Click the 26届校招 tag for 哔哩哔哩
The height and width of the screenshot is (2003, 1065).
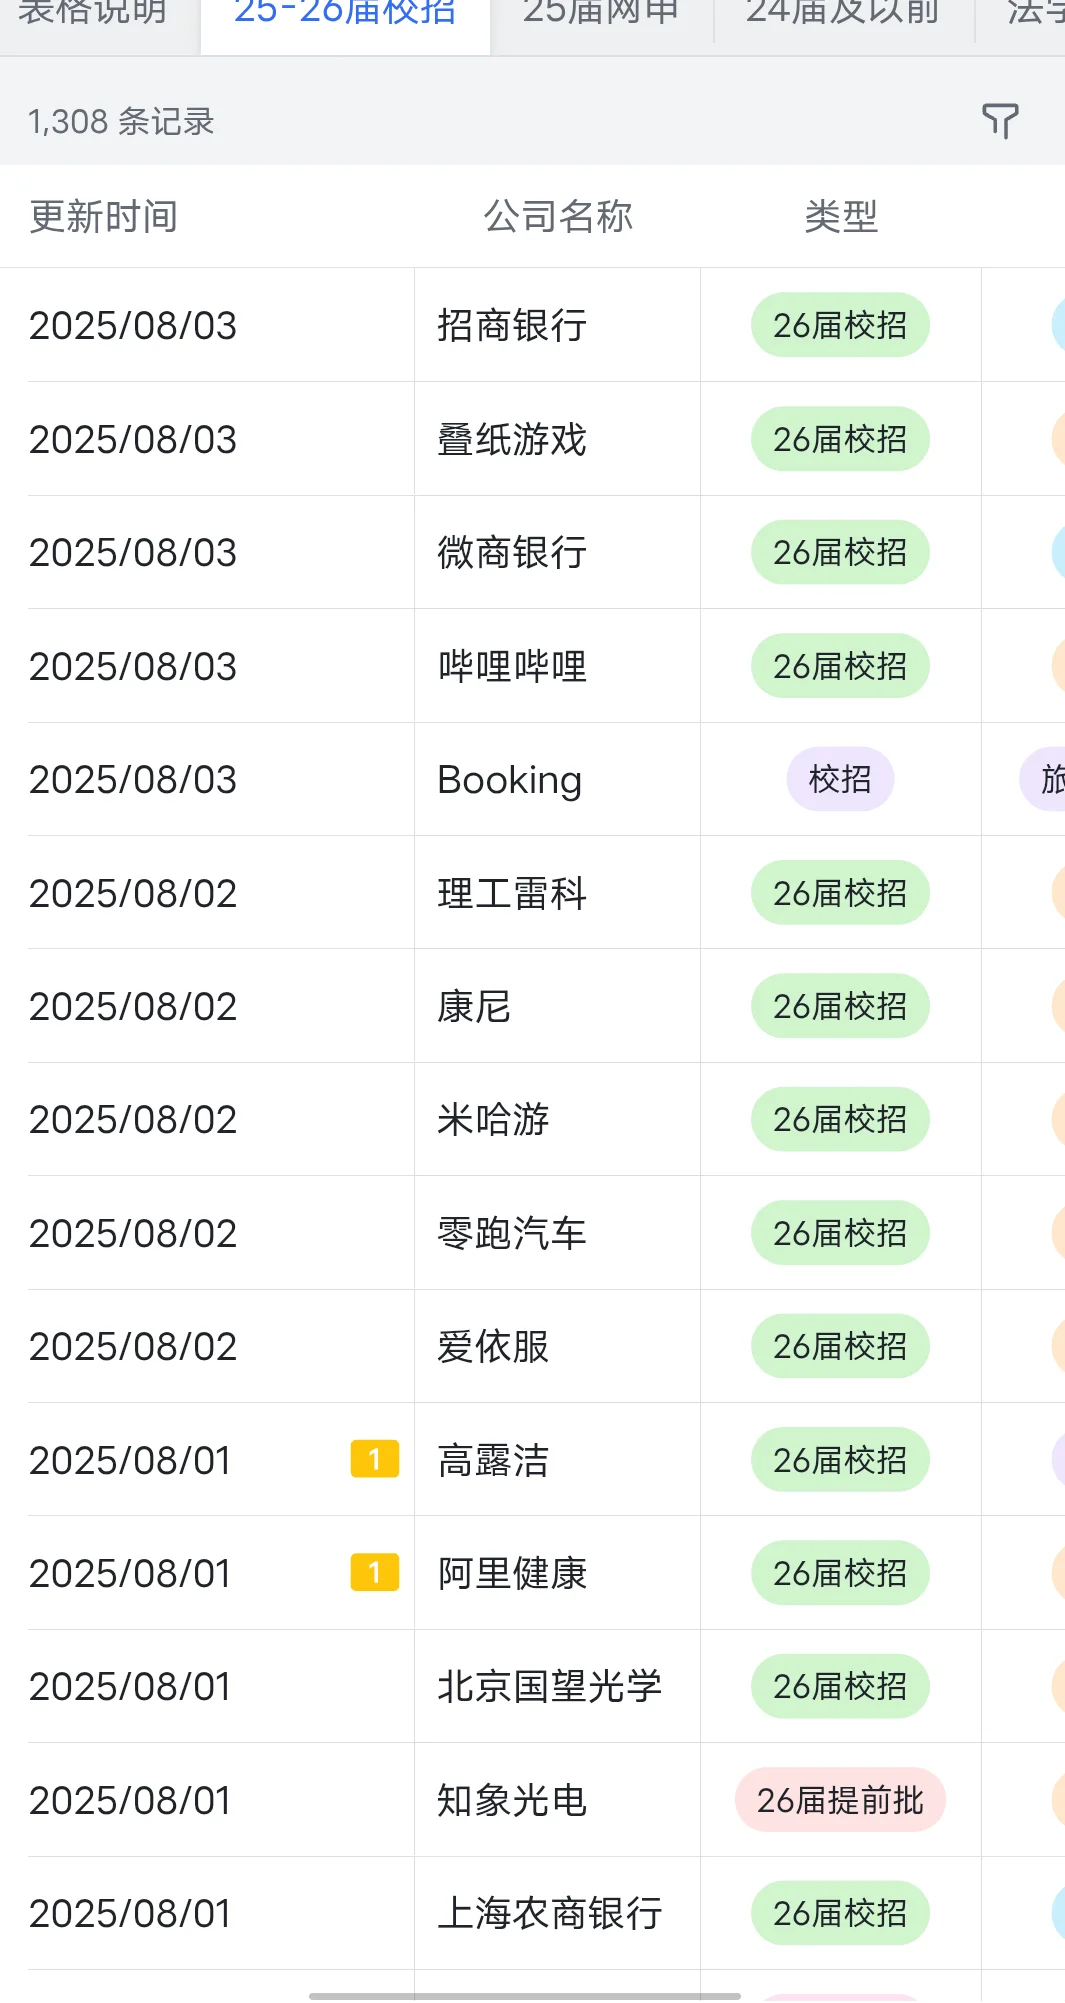click(840, 666)
